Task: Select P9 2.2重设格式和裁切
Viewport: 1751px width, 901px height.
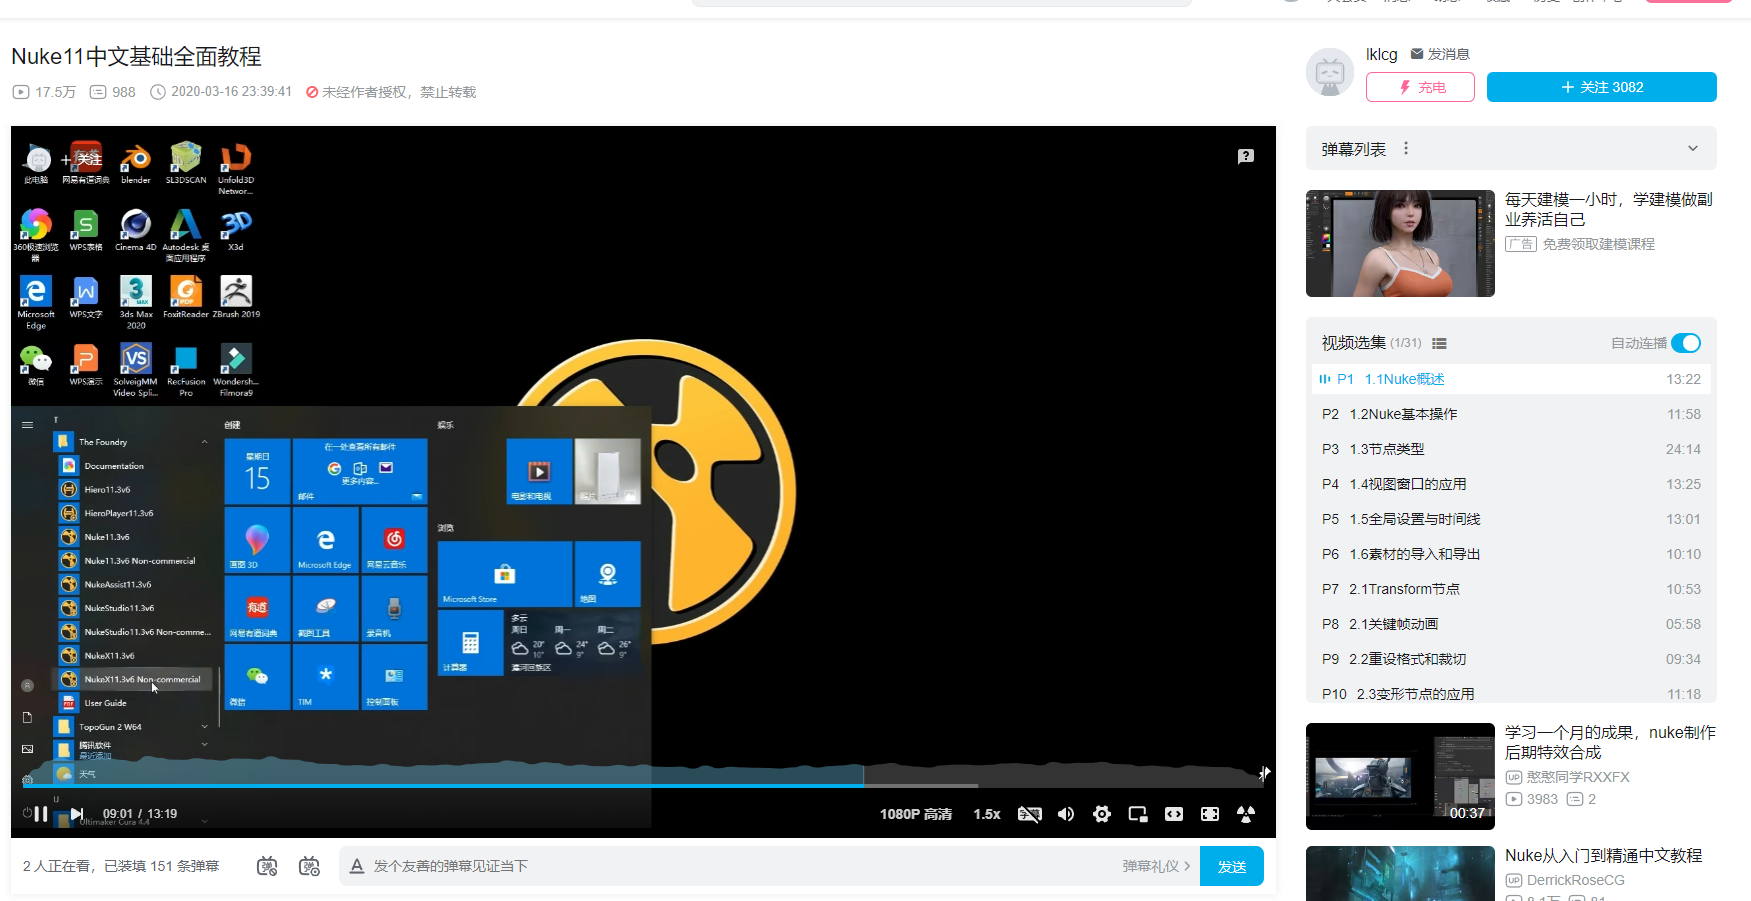Action: point(1511,659)
